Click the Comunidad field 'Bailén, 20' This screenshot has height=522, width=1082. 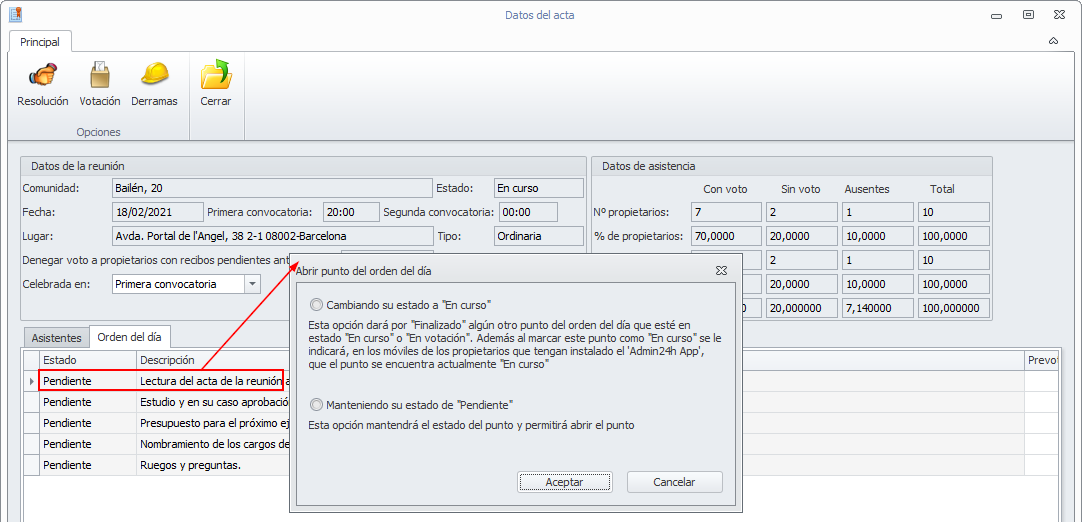pyautogui.click(x=272, y=188)
